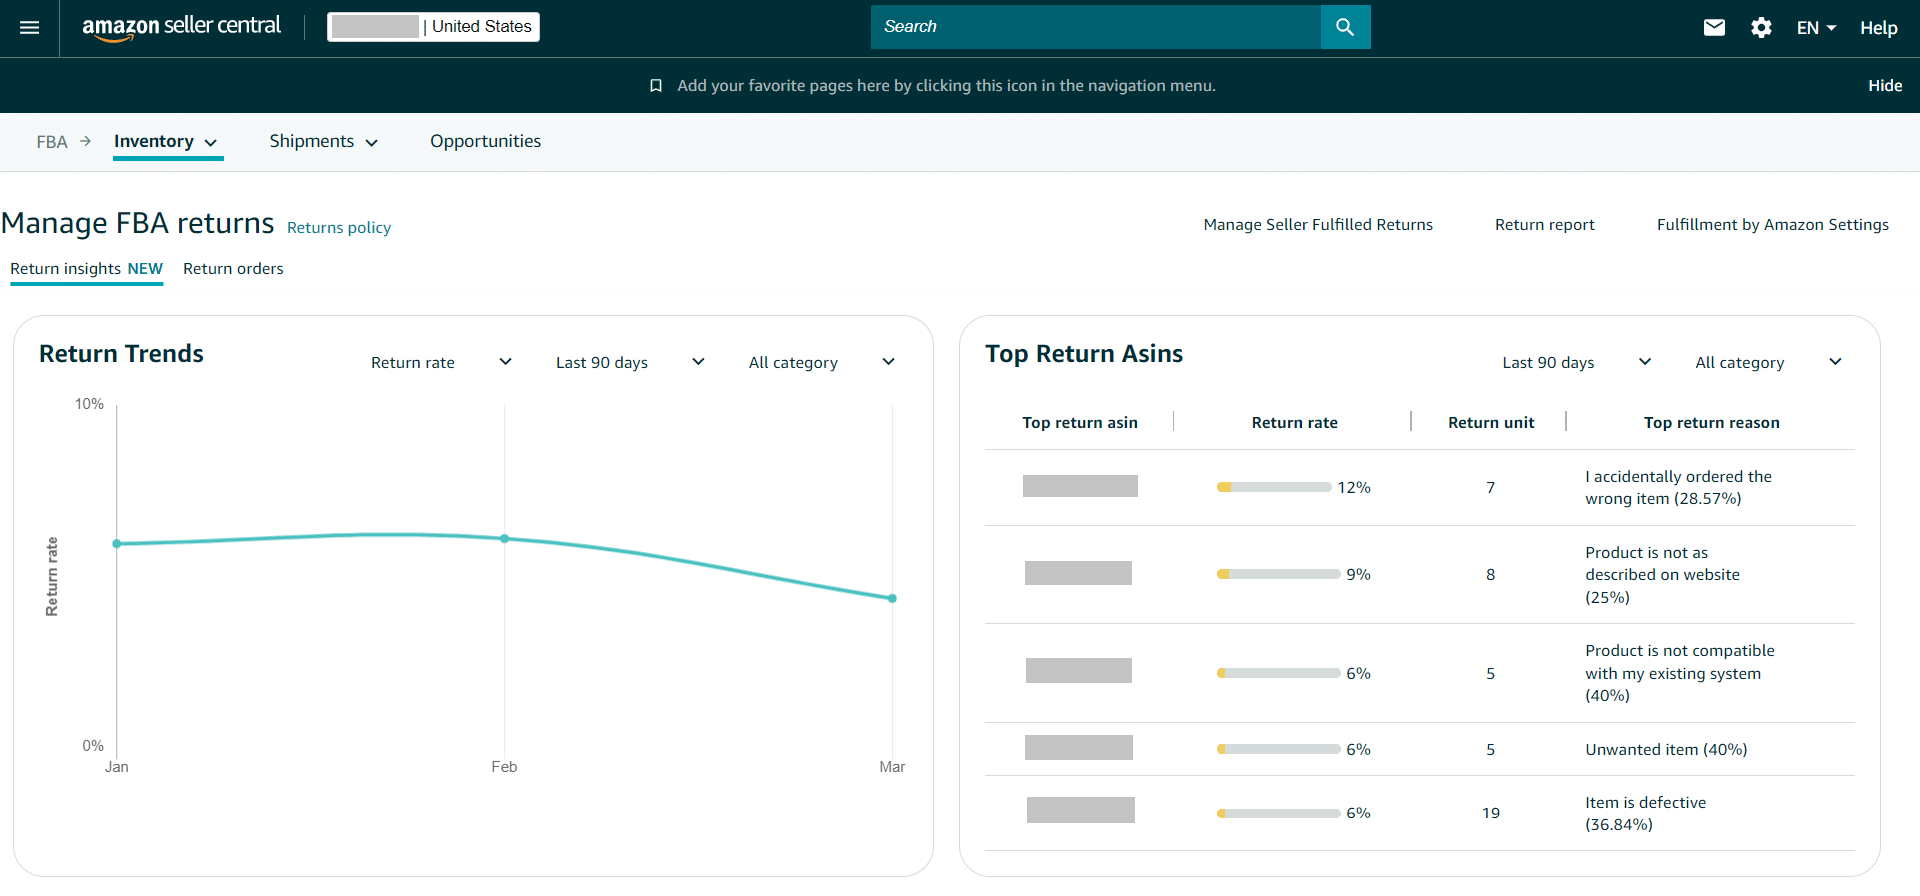The width and height of the screenshot is (1920, 896).
Task: Open the EN language selector
Action: [1816, 28]
